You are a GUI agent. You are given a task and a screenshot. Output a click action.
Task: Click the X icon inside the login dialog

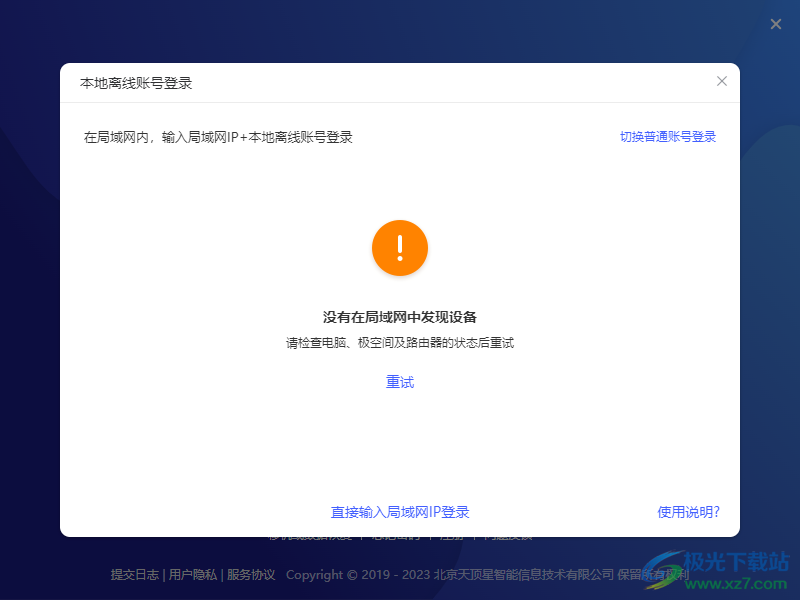pos(722,81)
